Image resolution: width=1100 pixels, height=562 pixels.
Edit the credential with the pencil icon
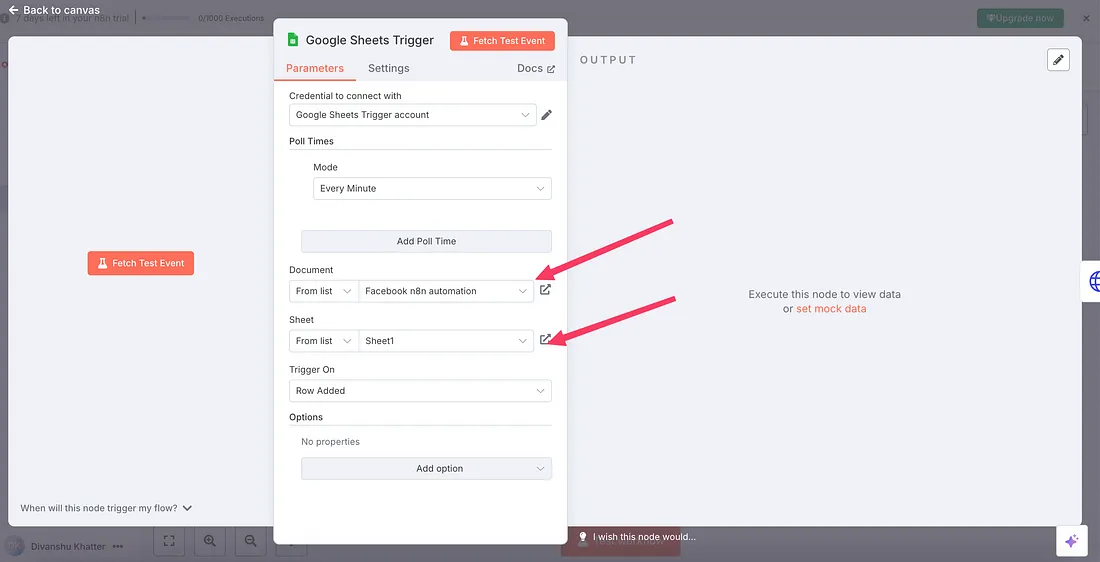click(546, 114)
